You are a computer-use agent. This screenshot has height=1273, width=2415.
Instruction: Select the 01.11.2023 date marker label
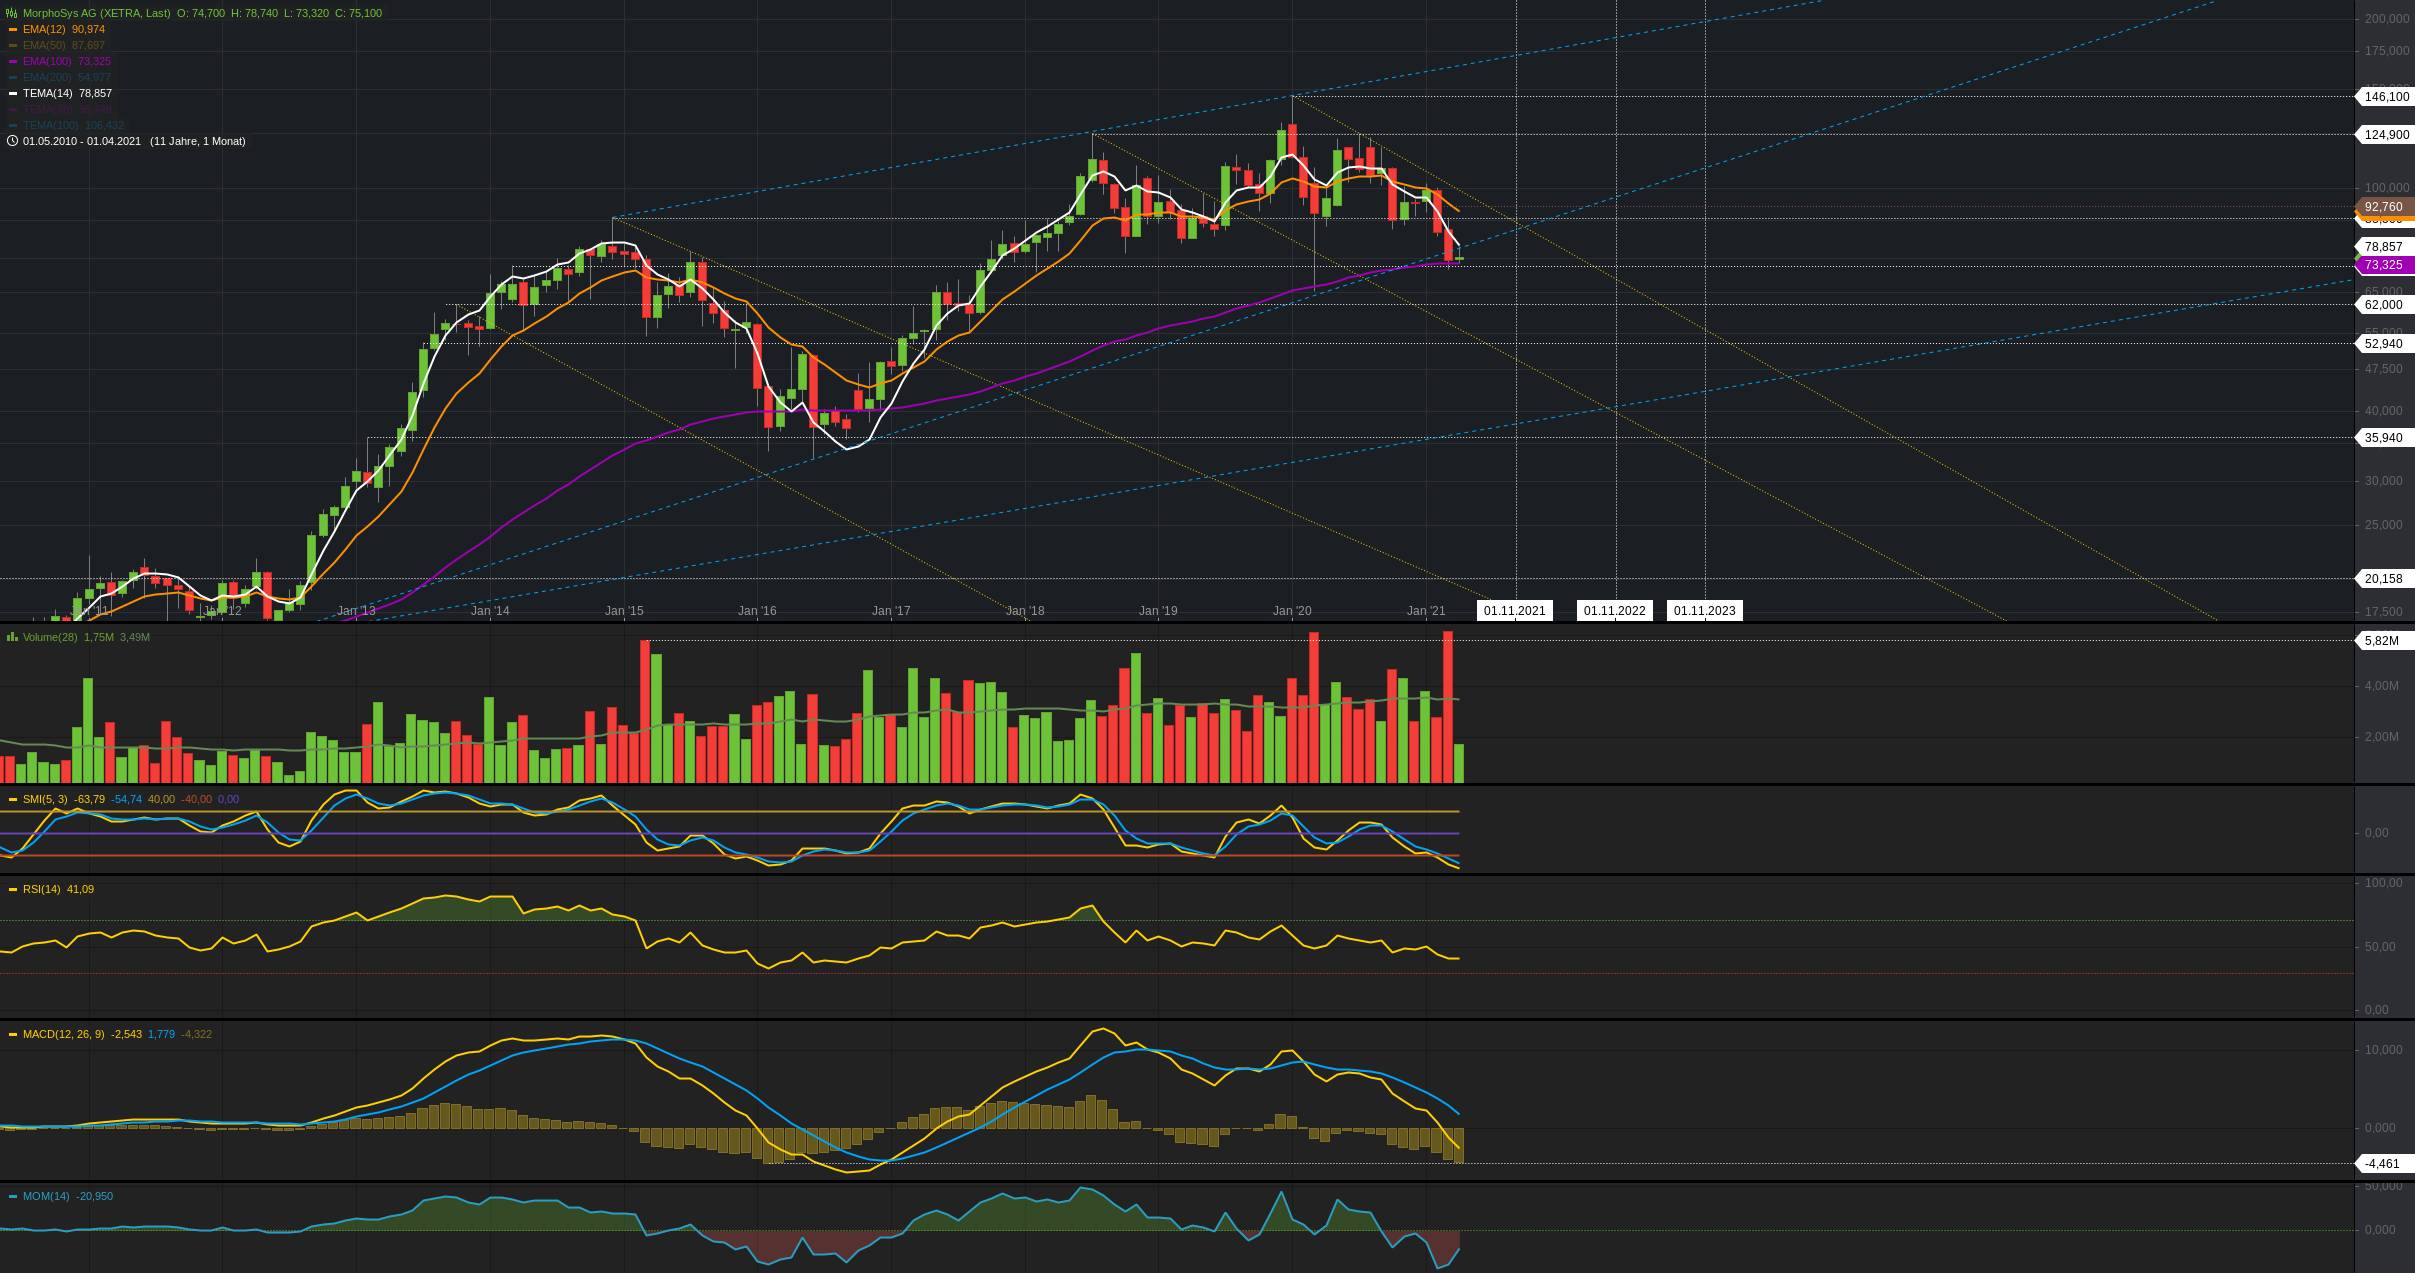coord(1704,611)
